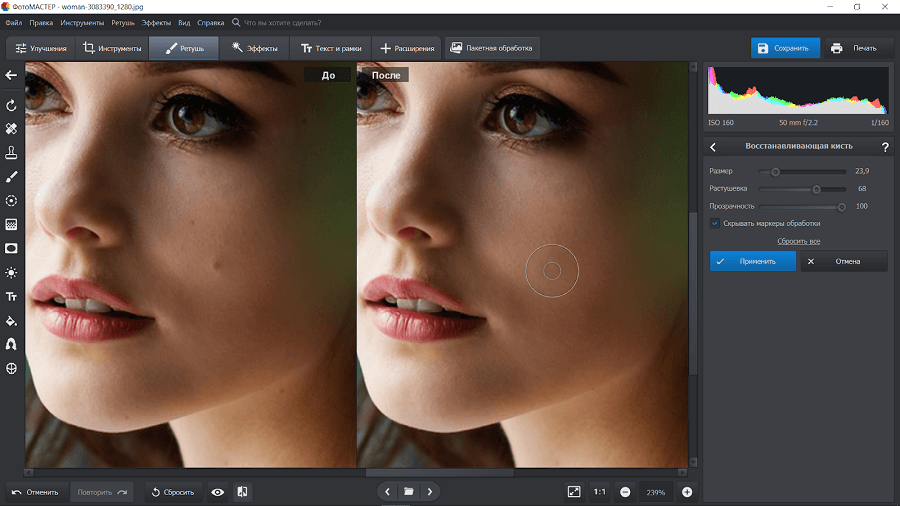Select the healing bandage tool in sidebar
This screenshot has height=506, width=900.
tap(11, 129)
